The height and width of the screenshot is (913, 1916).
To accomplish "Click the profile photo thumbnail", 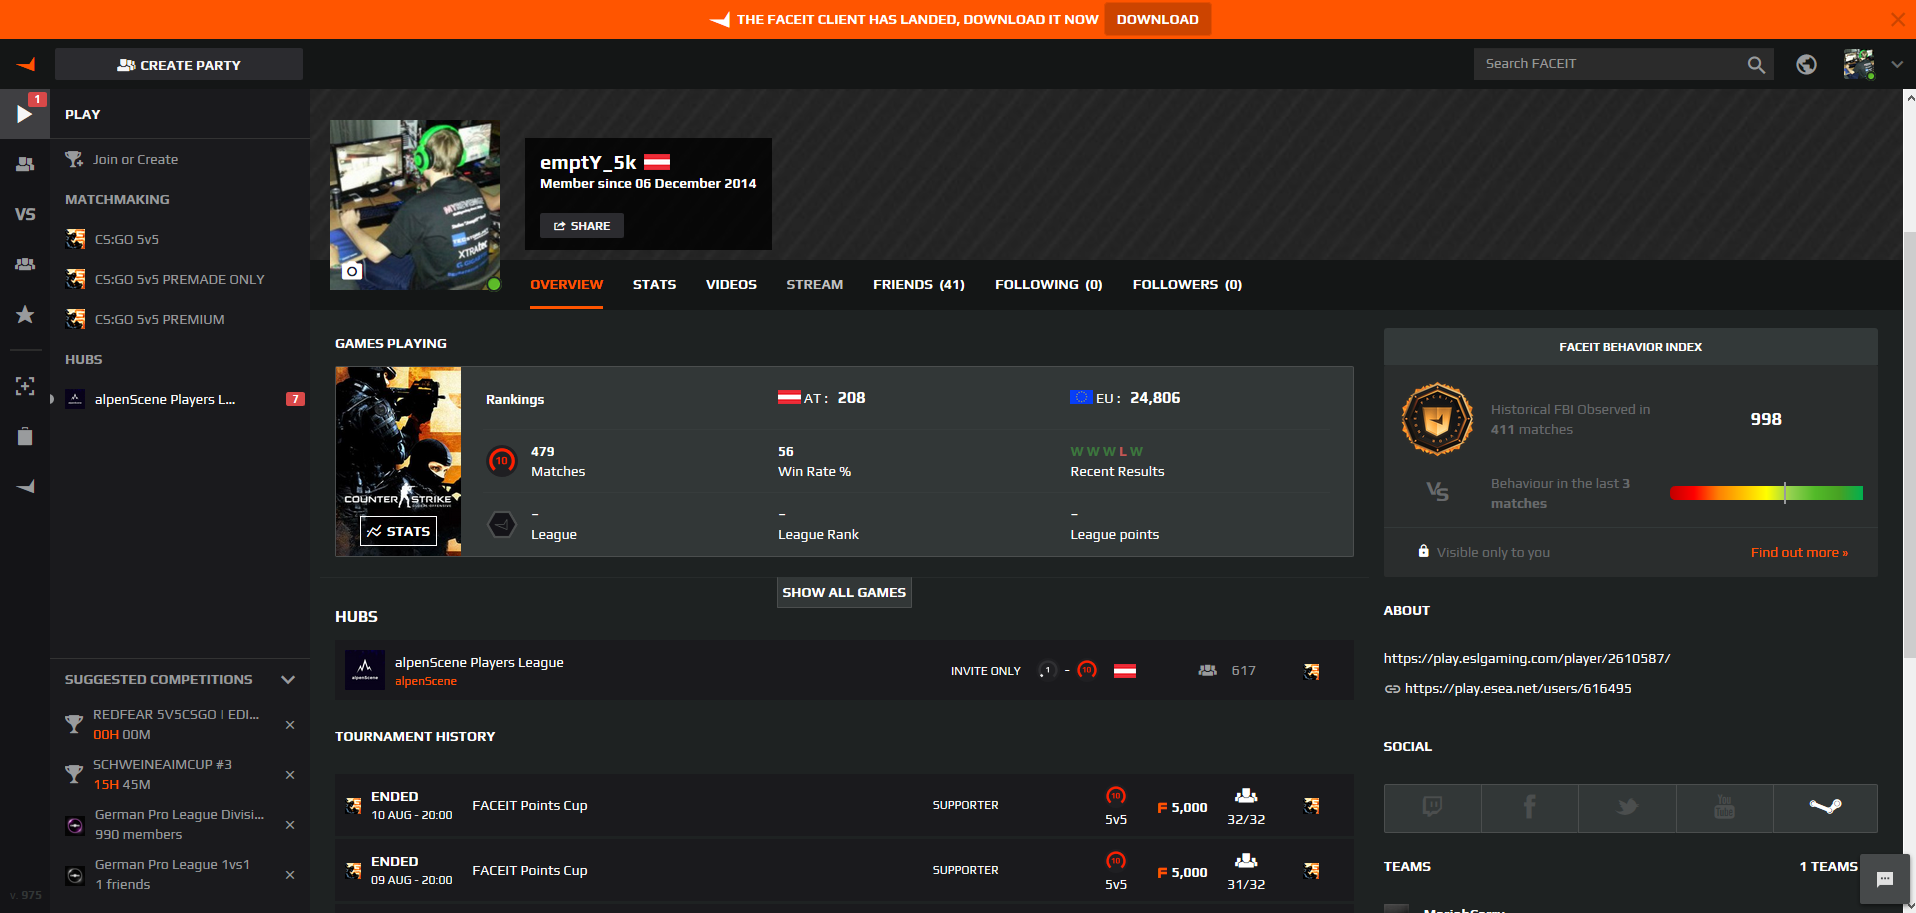I will pyautogui.click(x=415, y=205).
